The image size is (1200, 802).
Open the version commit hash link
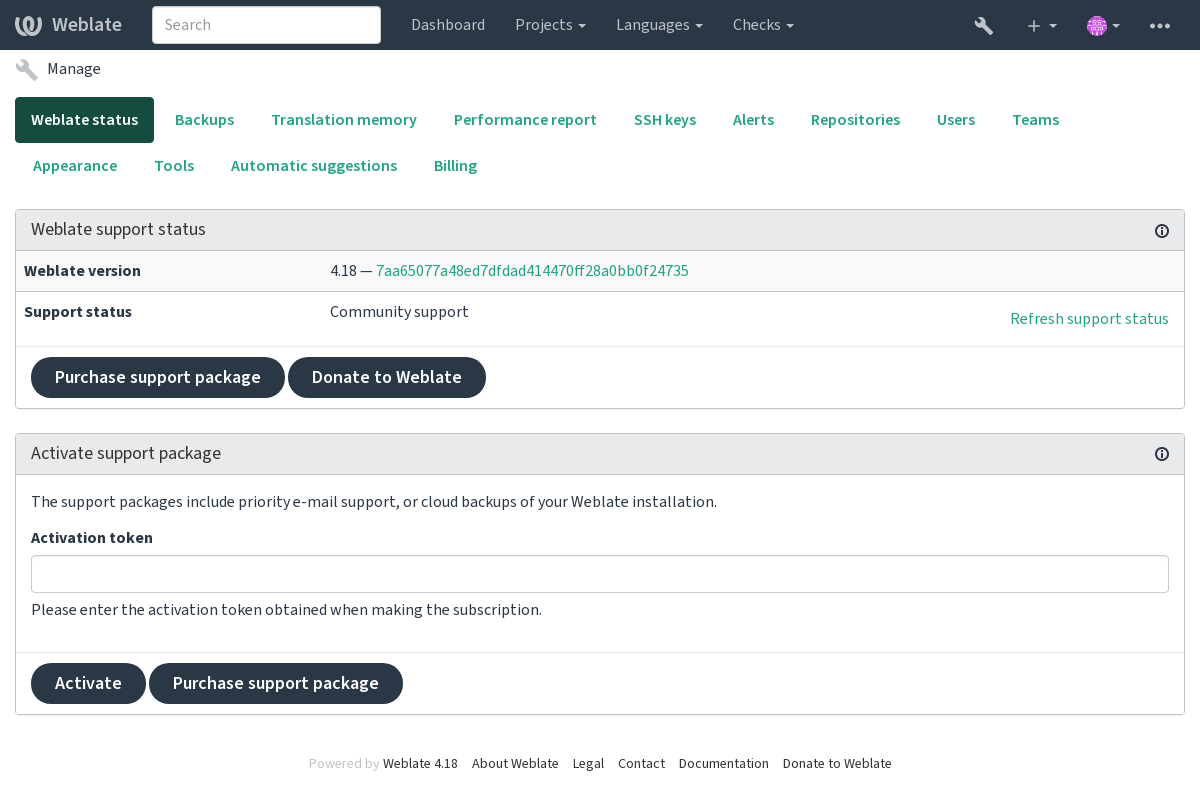(x=532, y=271)
